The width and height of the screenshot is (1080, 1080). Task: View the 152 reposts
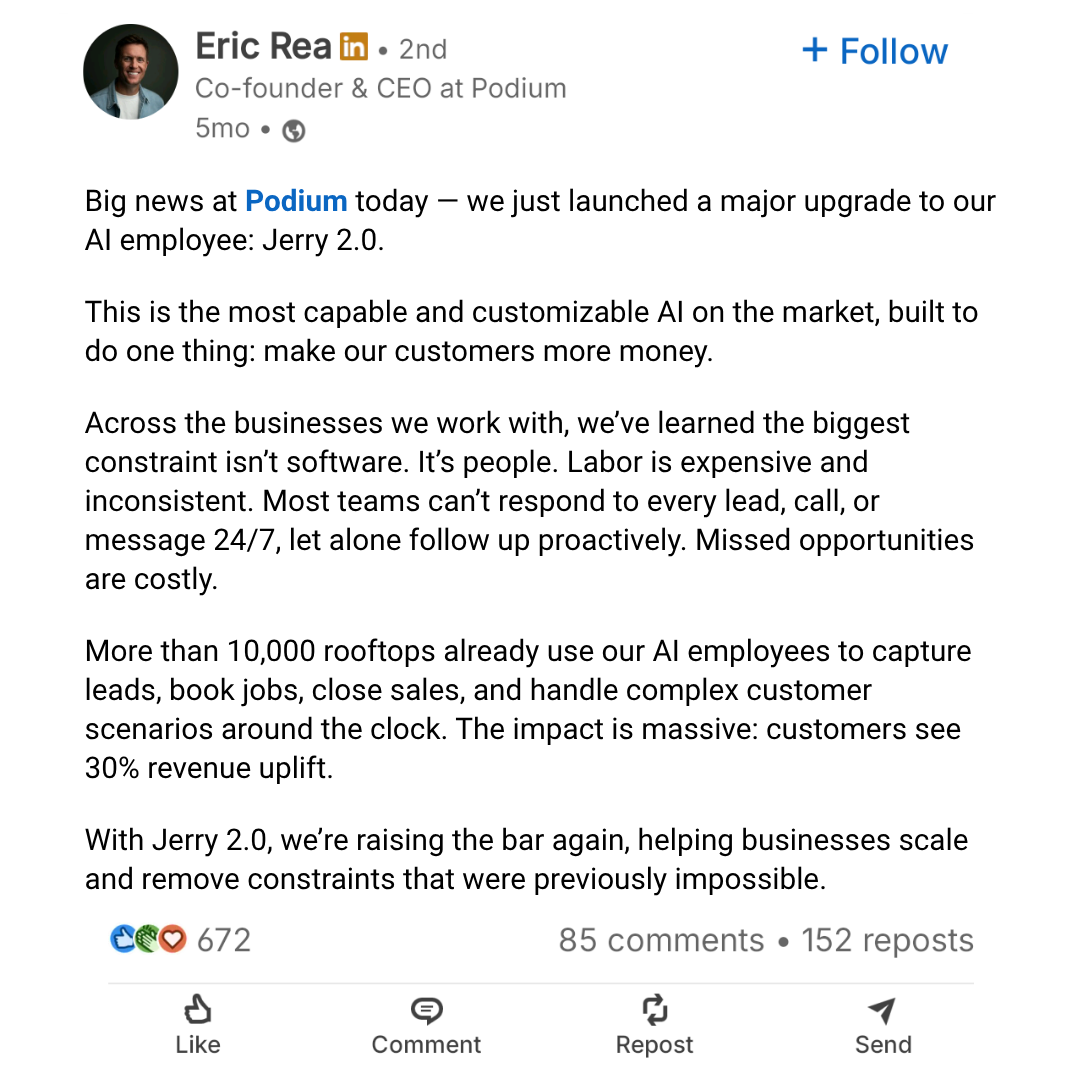click(887, 940)
